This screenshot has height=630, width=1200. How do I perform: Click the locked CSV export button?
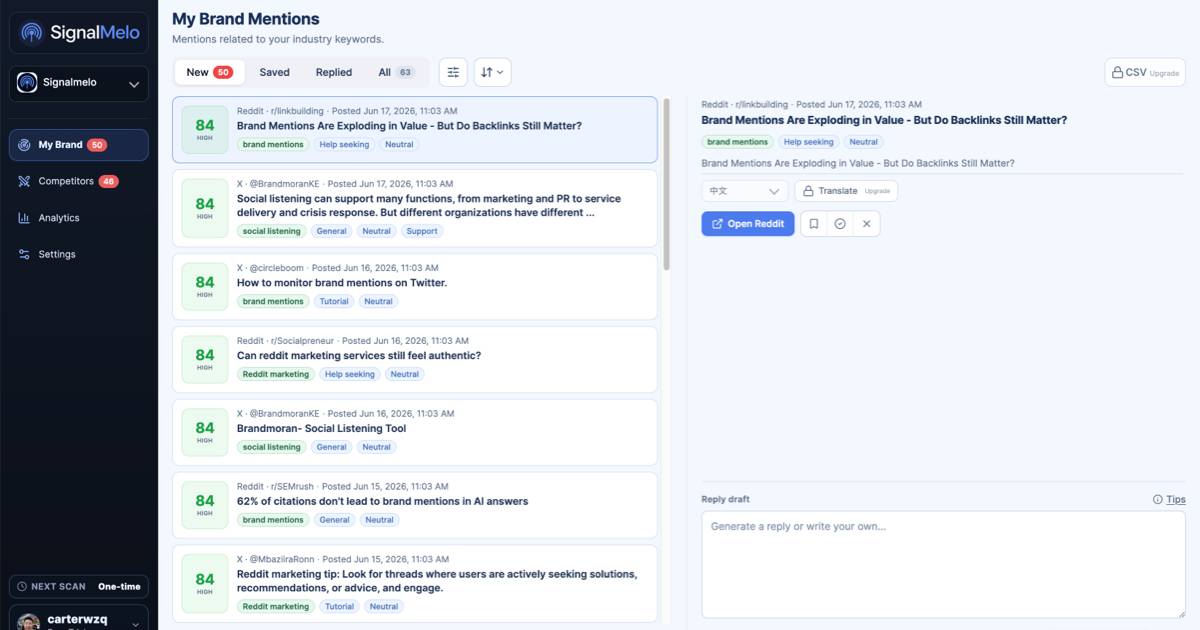(1146, 73)
